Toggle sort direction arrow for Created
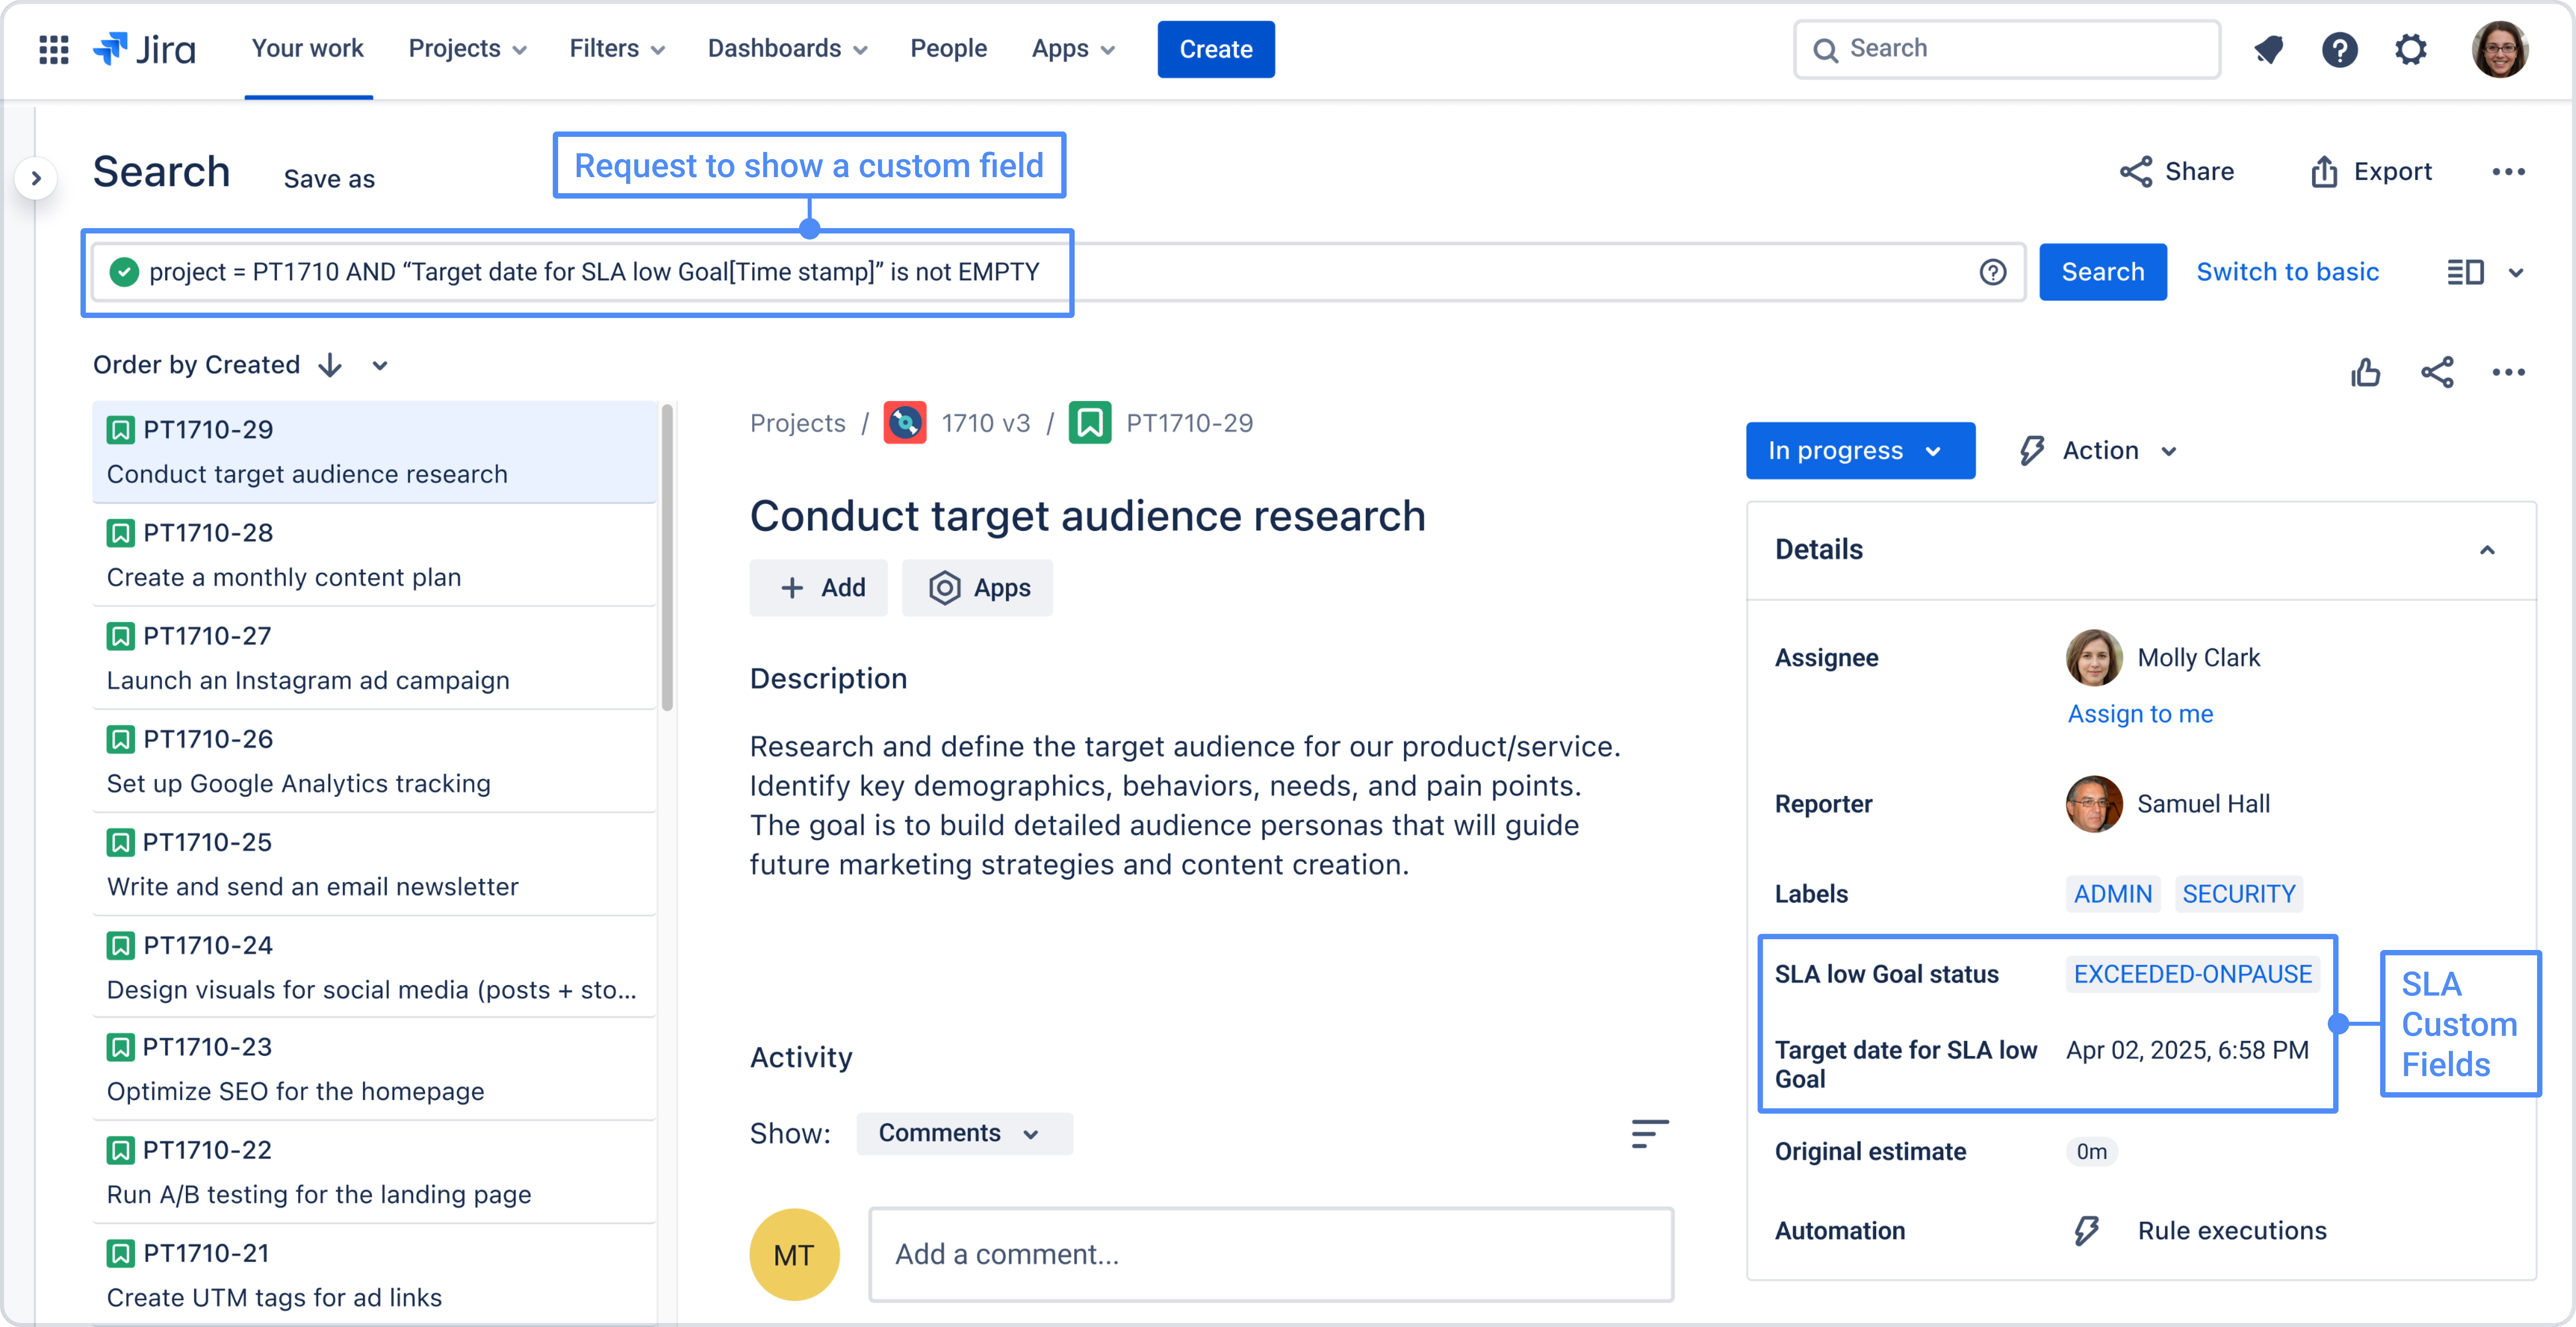2576x1327 pixels. (x=330, y=365)
